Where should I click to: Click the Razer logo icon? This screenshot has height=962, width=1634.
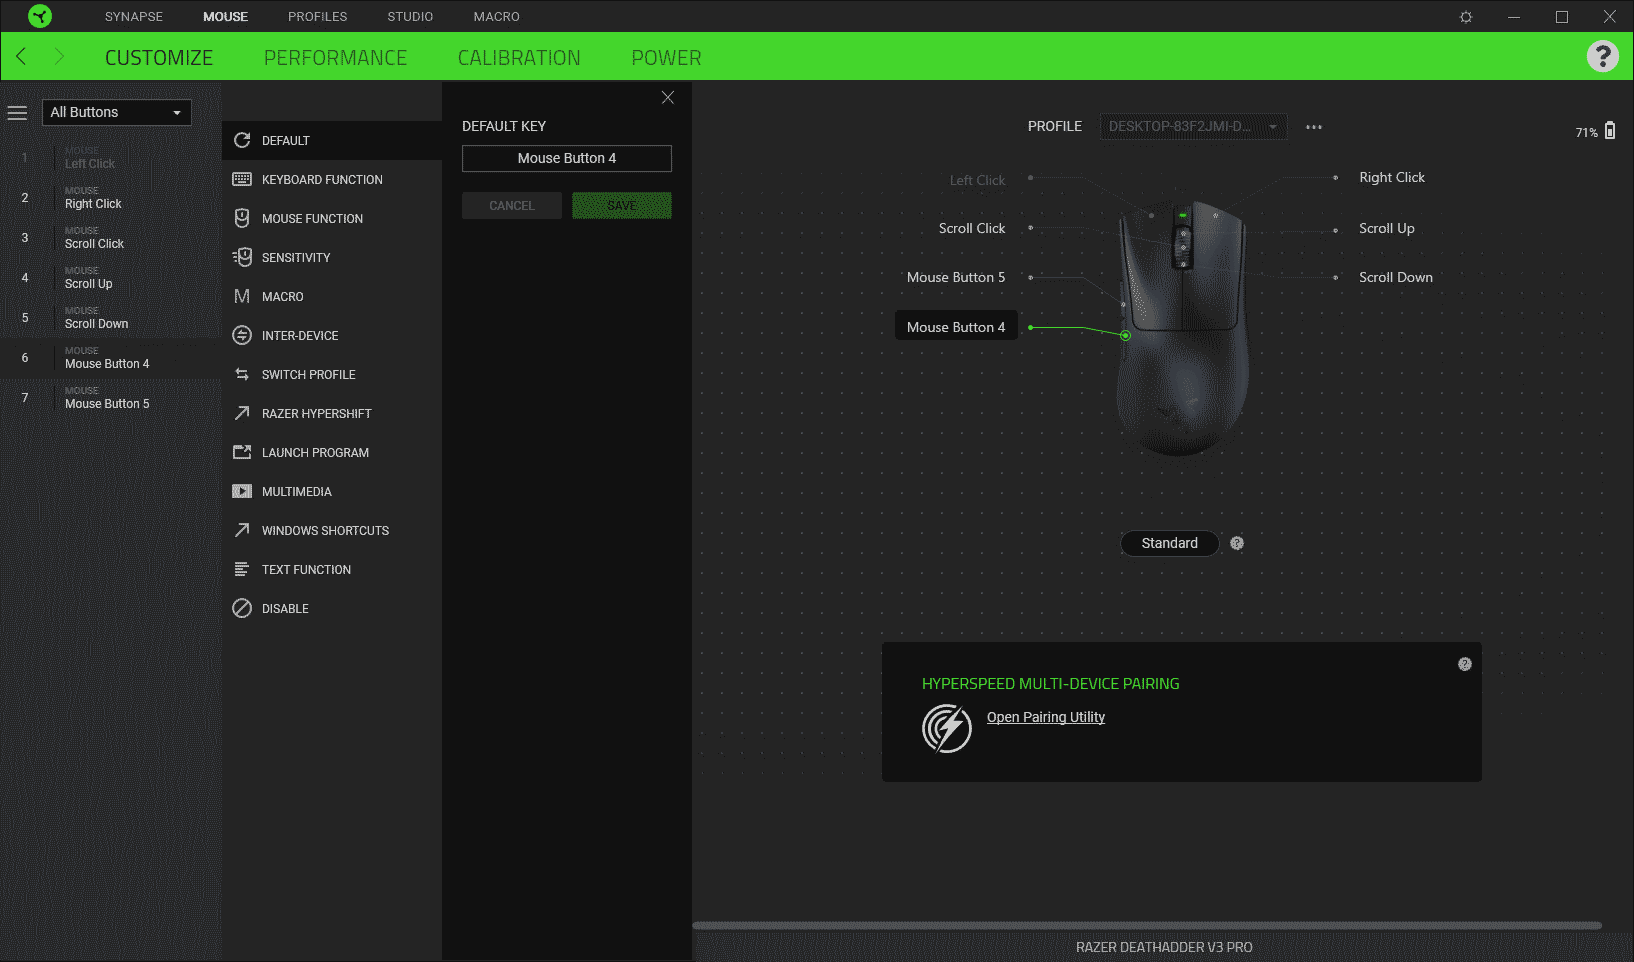click(x=40, y=16)
